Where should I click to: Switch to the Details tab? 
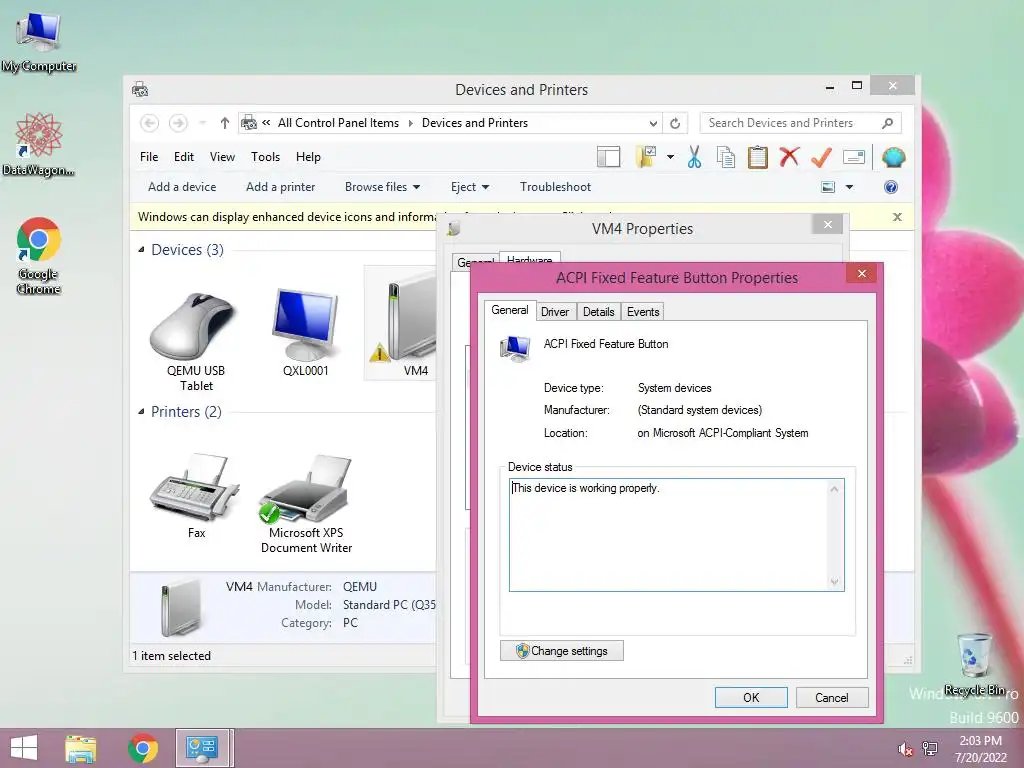599,312
